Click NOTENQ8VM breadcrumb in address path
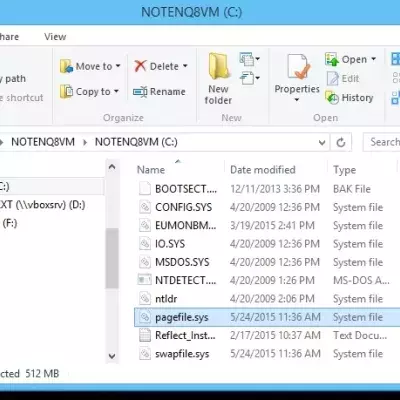Viewport: 400px width, 400px height. click(43, 142)
